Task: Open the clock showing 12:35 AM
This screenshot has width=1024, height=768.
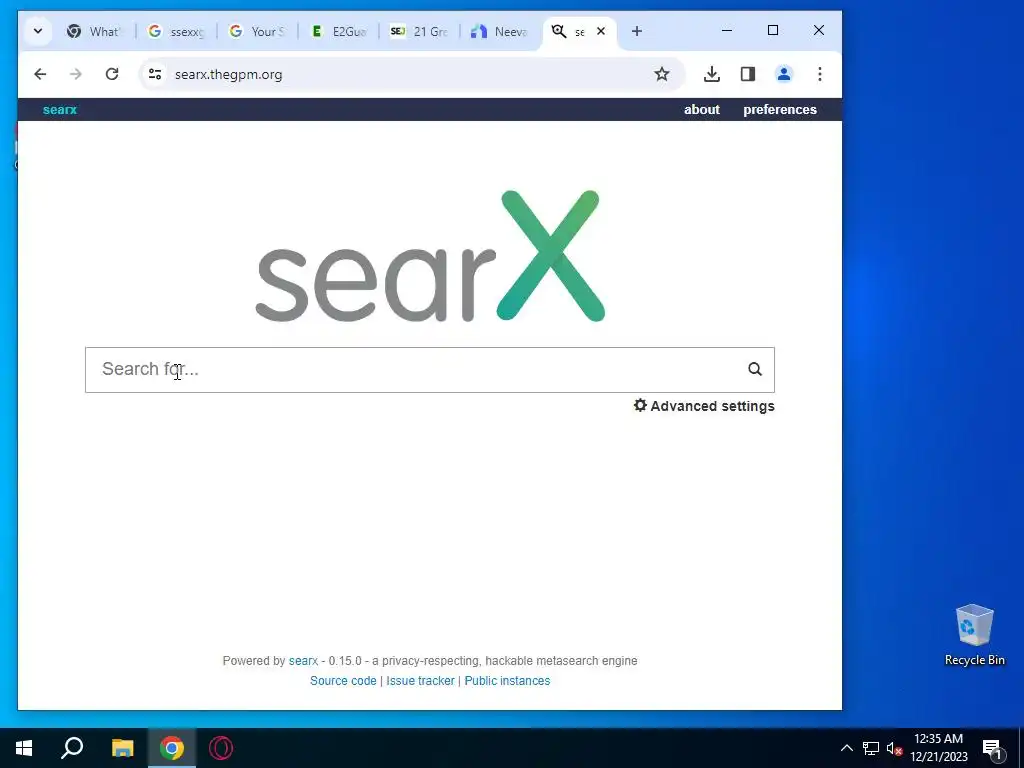Action: pyautogui.click(x=938, y=748)
